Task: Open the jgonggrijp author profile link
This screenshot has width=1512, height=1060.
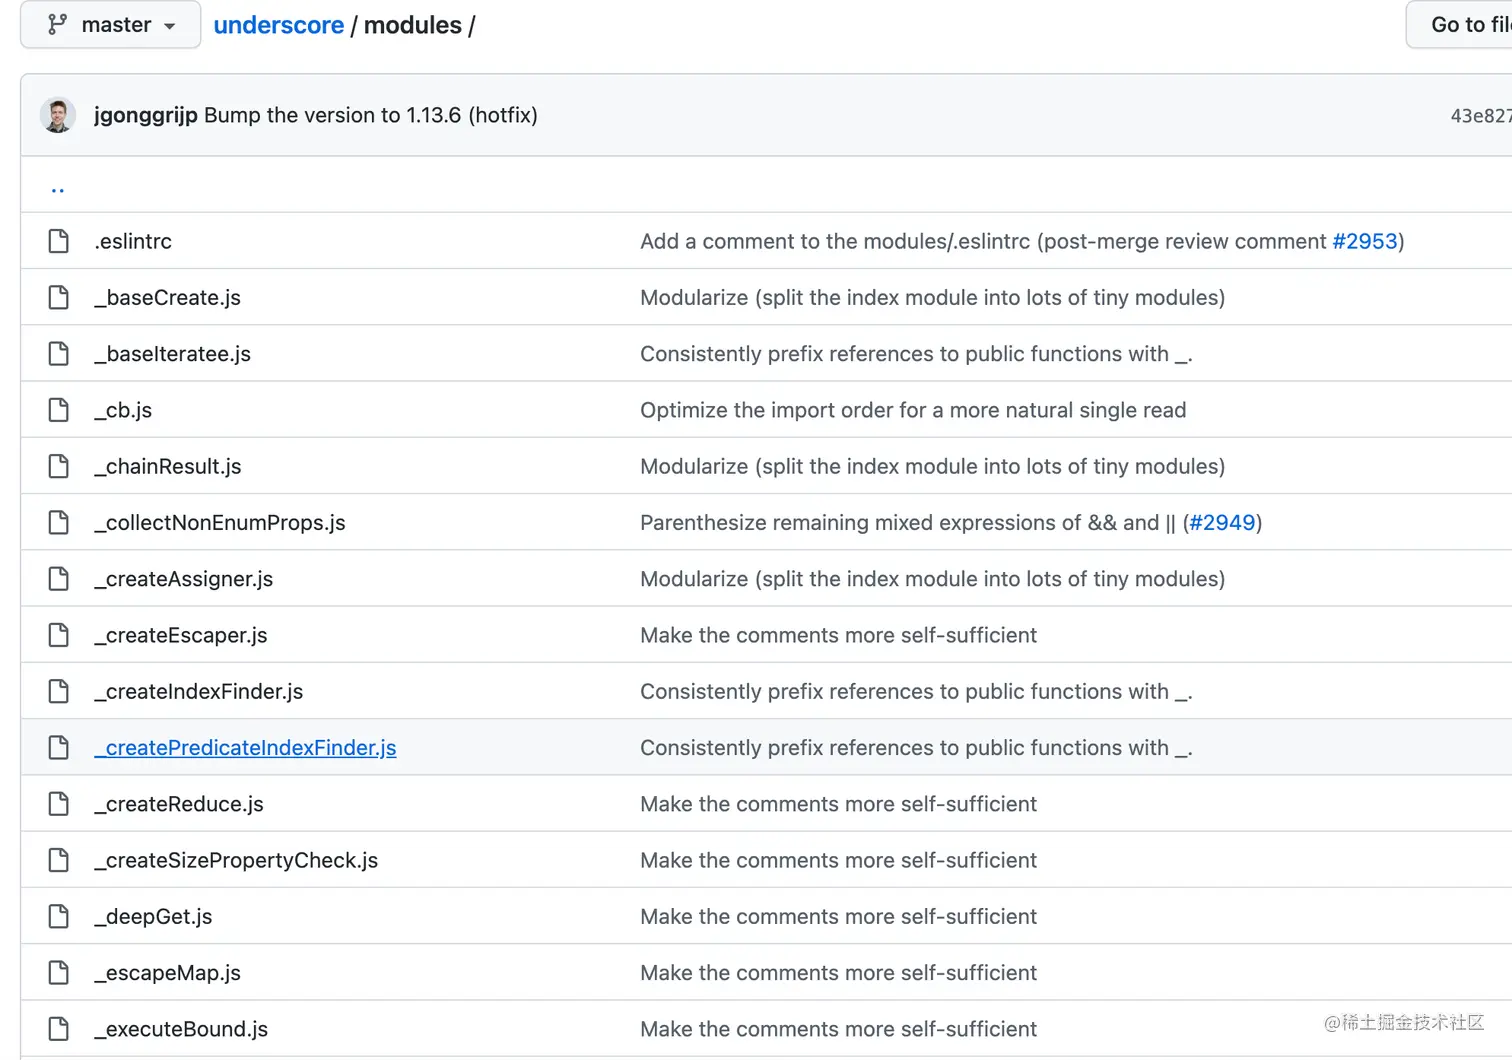Action: coord(146,115)
